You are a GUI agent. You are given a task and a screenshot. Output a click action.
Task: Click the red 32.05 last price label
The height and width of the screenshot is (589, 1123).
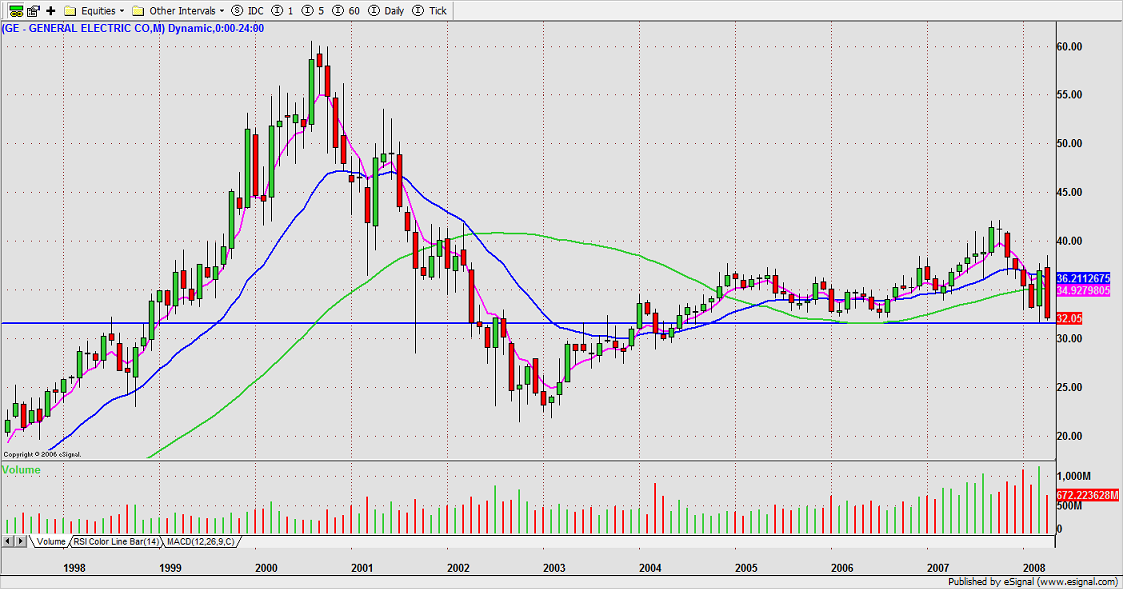click(1069, 318)
